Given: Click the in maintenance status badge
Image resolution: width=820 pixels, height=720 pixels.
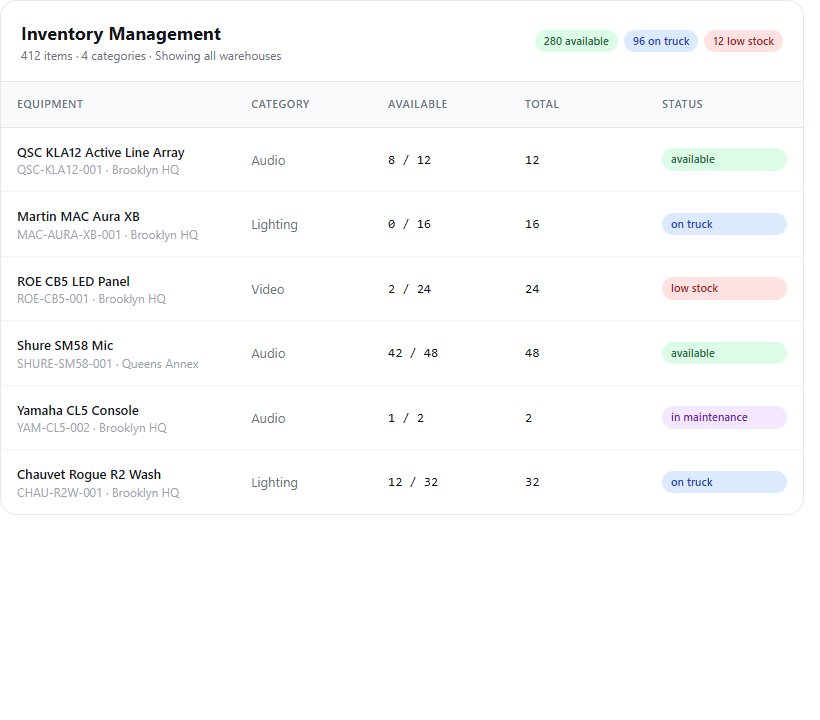Looking at the screenshot, I should 724,418.
